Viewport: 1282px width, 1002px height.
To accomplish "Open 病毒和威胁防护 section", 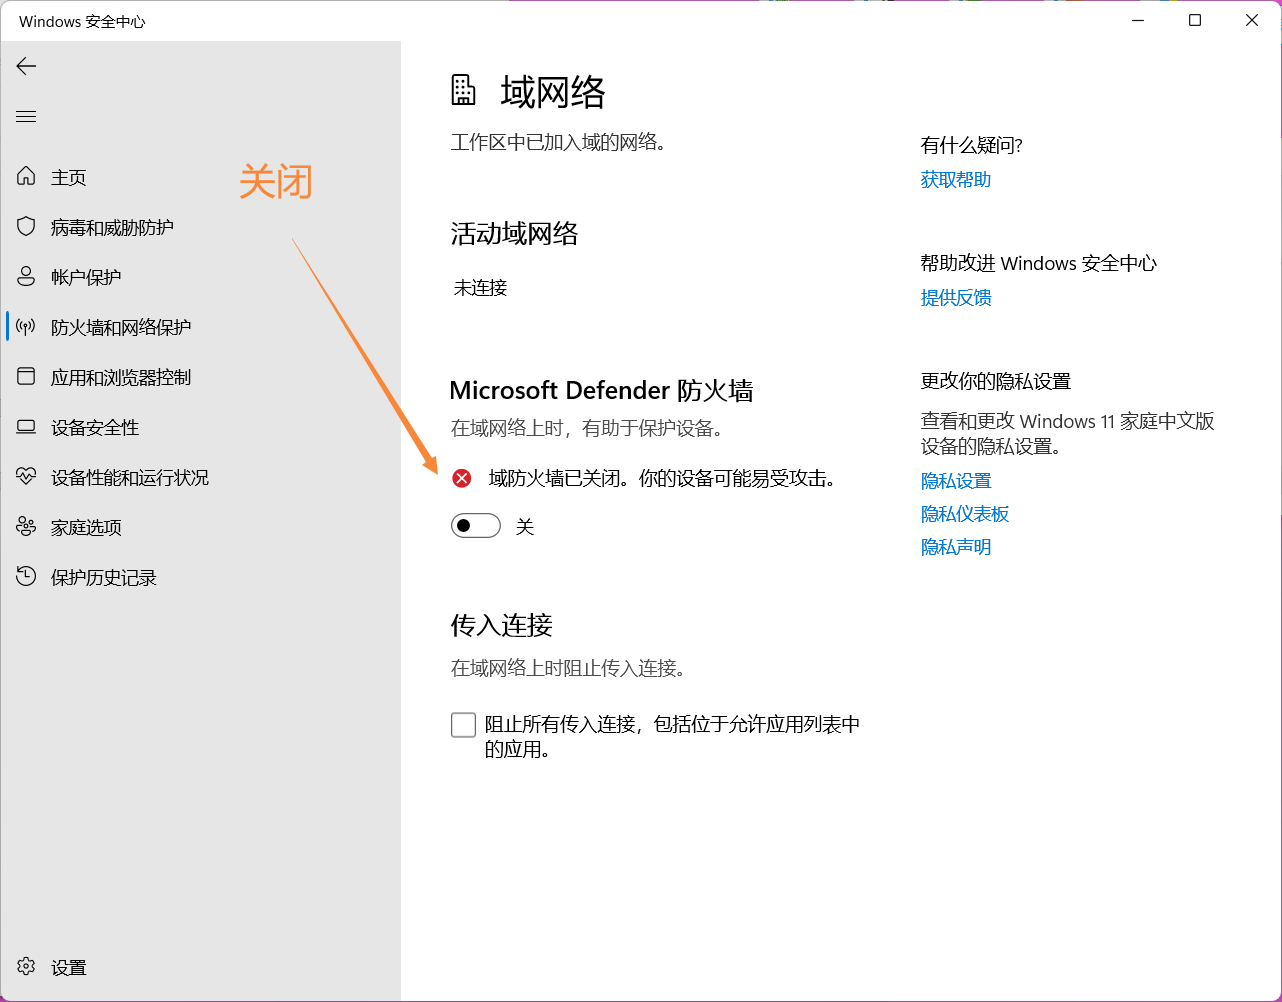I will [x=112, y=227].
